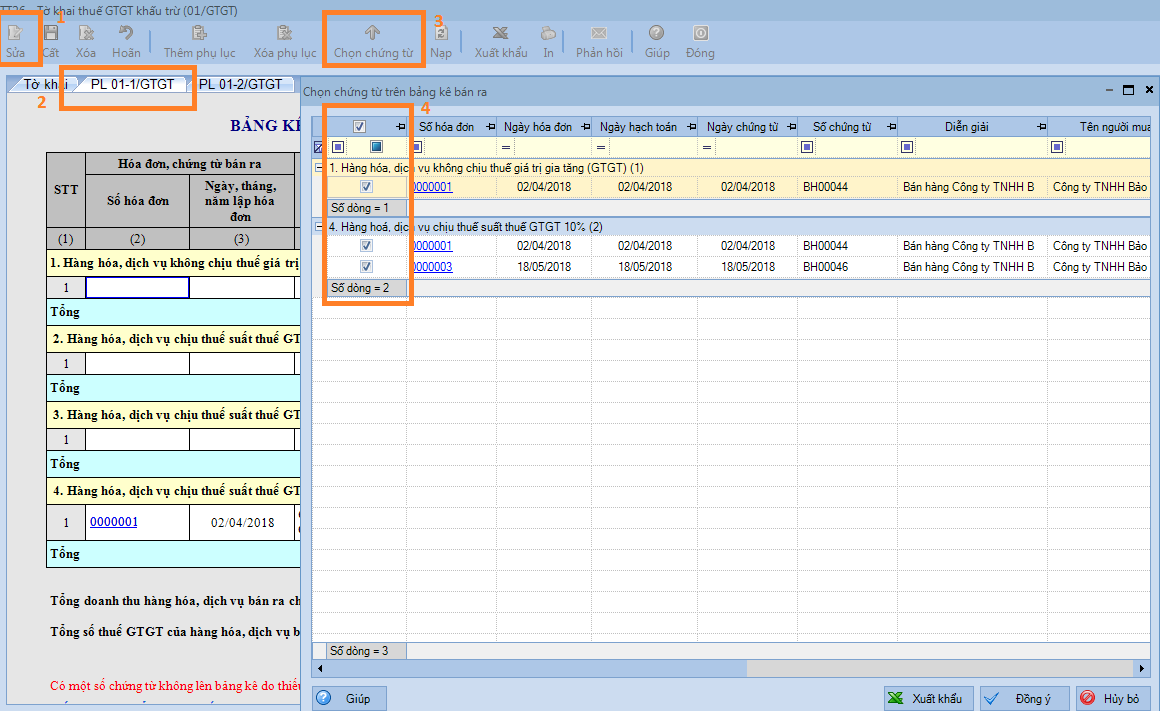Screen dimensions: 1160x711
Task: Click the In print icon
Action: pyautogui.click(x=548, y=33)
